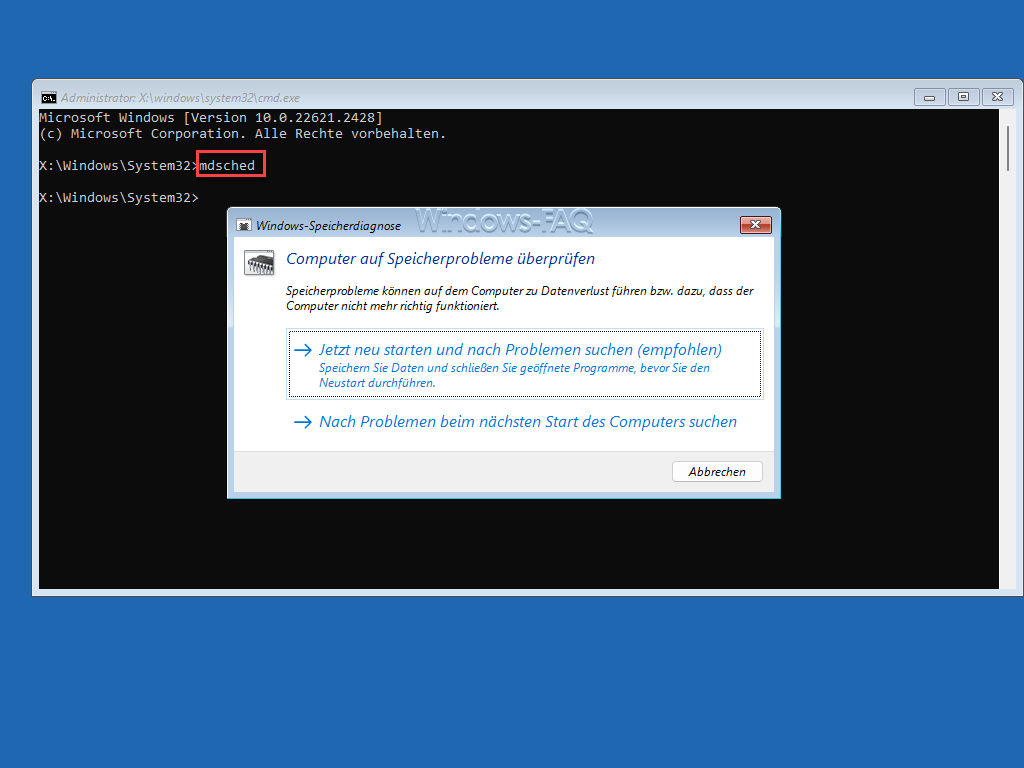Choose 'Jetzt neu starten und nach Problemen suchen'
Screen dimensions: 1024x768
point(524,364)
